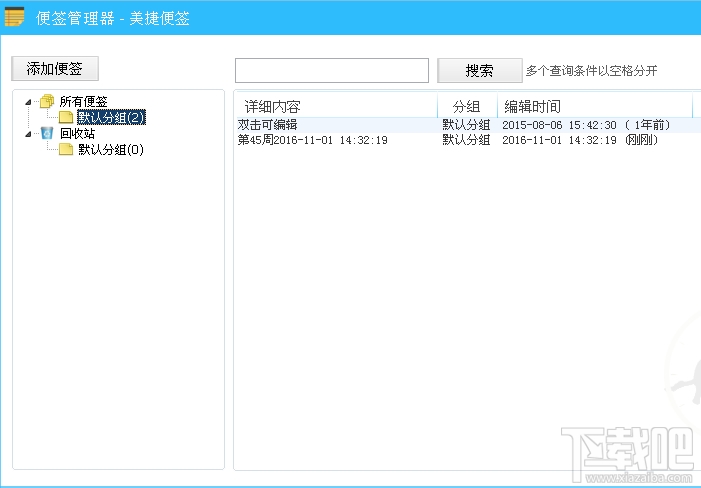The width and height of the screenshot is (701, 488).
Task: Click the 默认分组(2) note folder icon
Action: [66, 118]
